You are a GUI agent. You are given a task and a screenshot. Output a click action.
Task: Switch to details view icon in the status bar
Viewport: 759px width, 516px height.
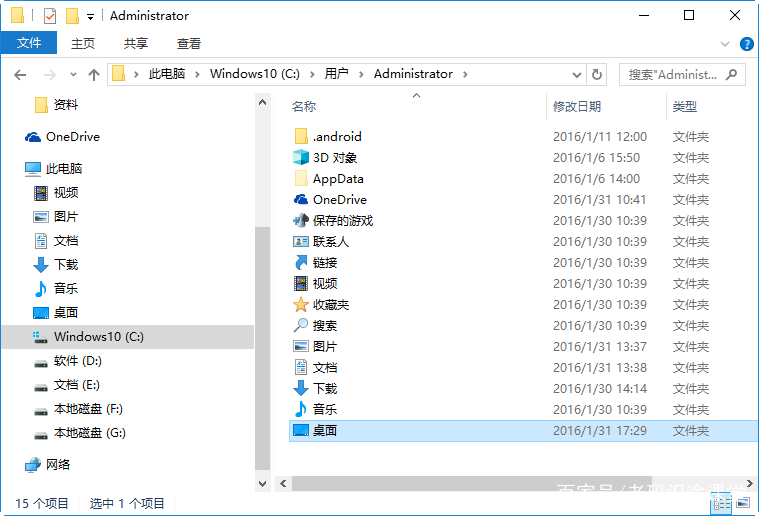tap(721, 503)
